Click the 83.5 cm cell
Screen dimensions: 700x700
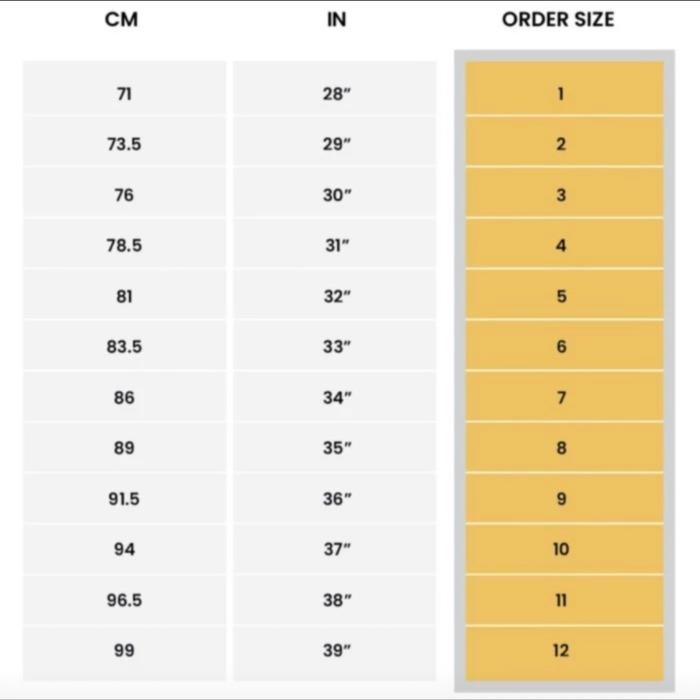pos(124,347)
